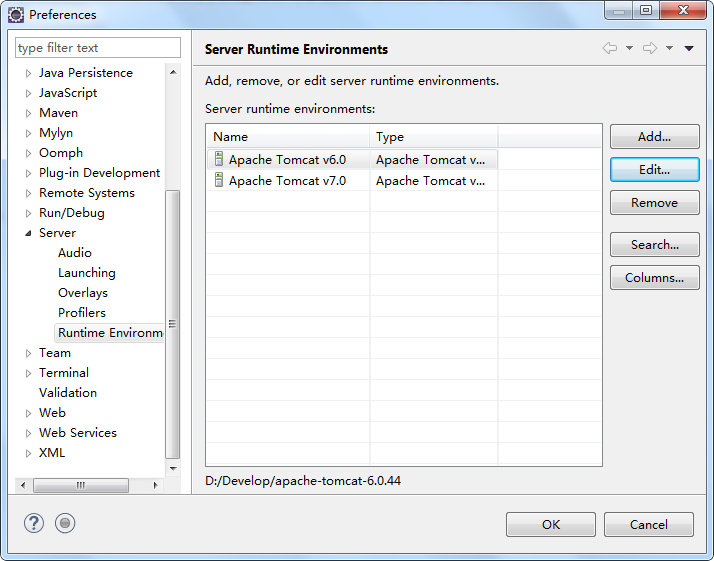The image size is (714, 561).
Task: Click the Cancel button
Action: point(648,525)
